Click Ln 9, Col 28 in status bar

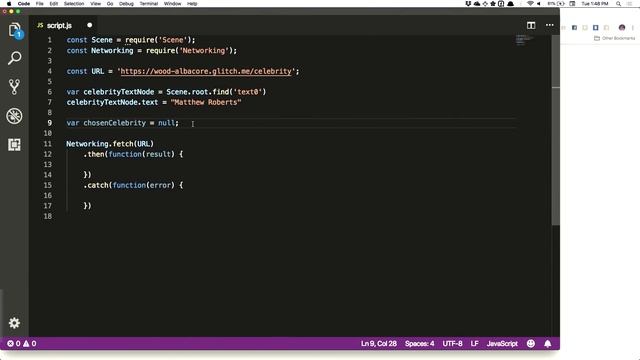(x=378, y=344)
